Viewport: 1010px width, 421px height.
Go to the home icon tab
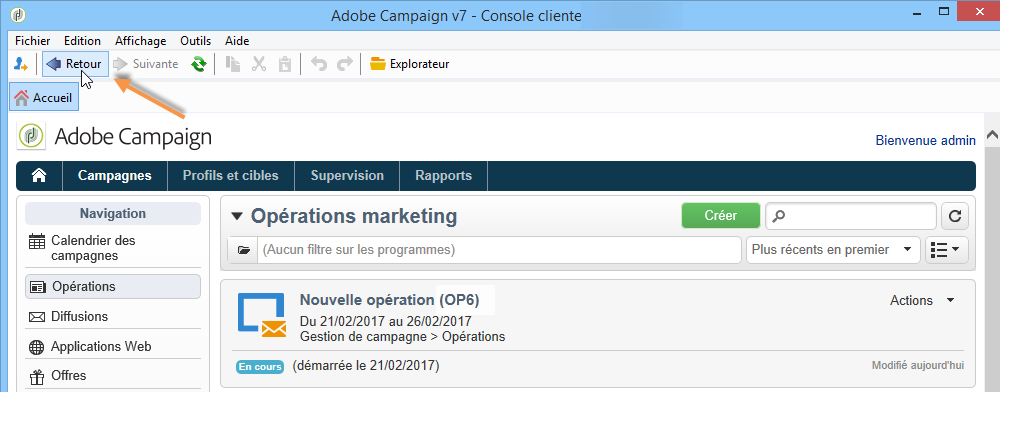39,176
